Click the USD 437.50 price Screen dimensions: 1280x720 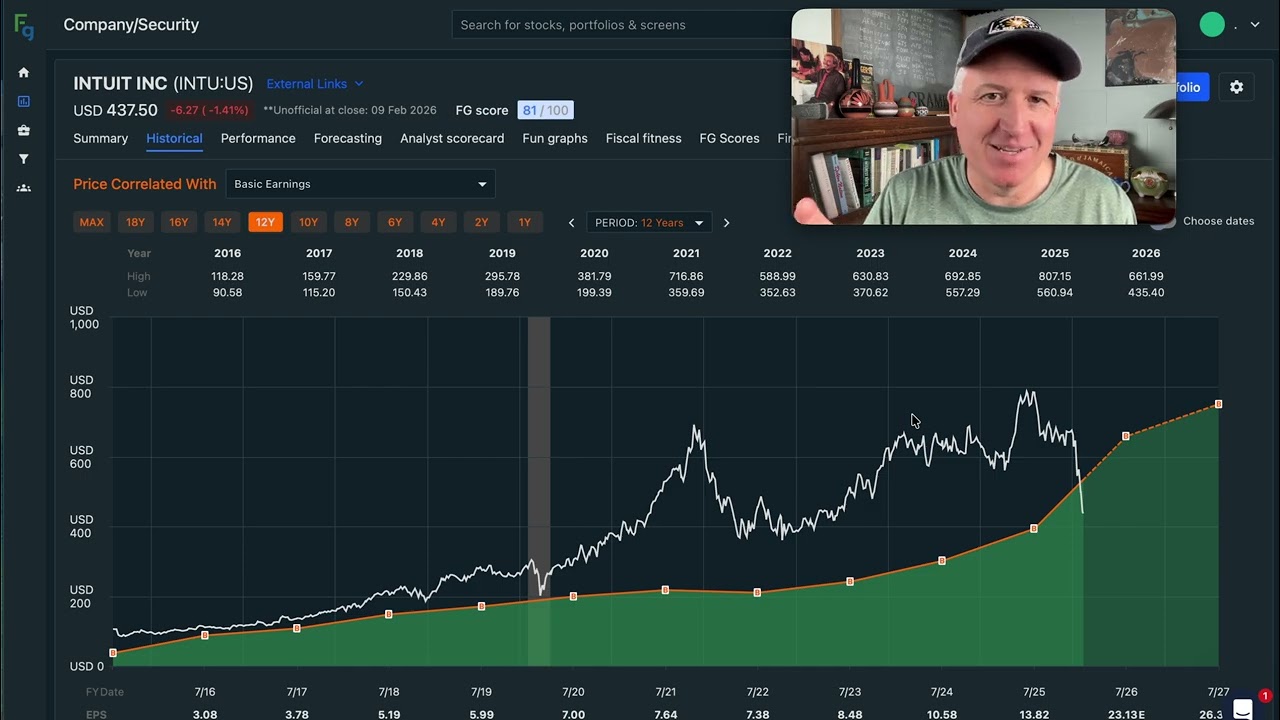115,111
